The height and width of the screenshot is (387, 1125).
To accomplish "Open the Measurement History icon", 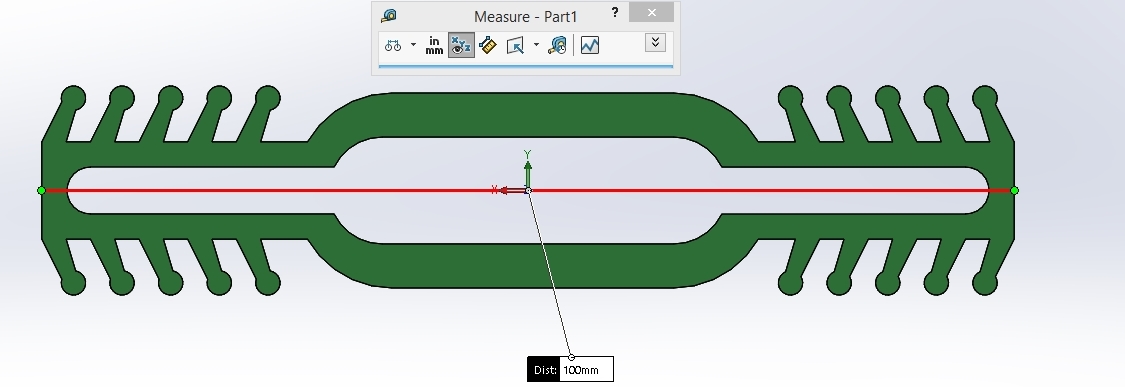I will click(557, 46).
